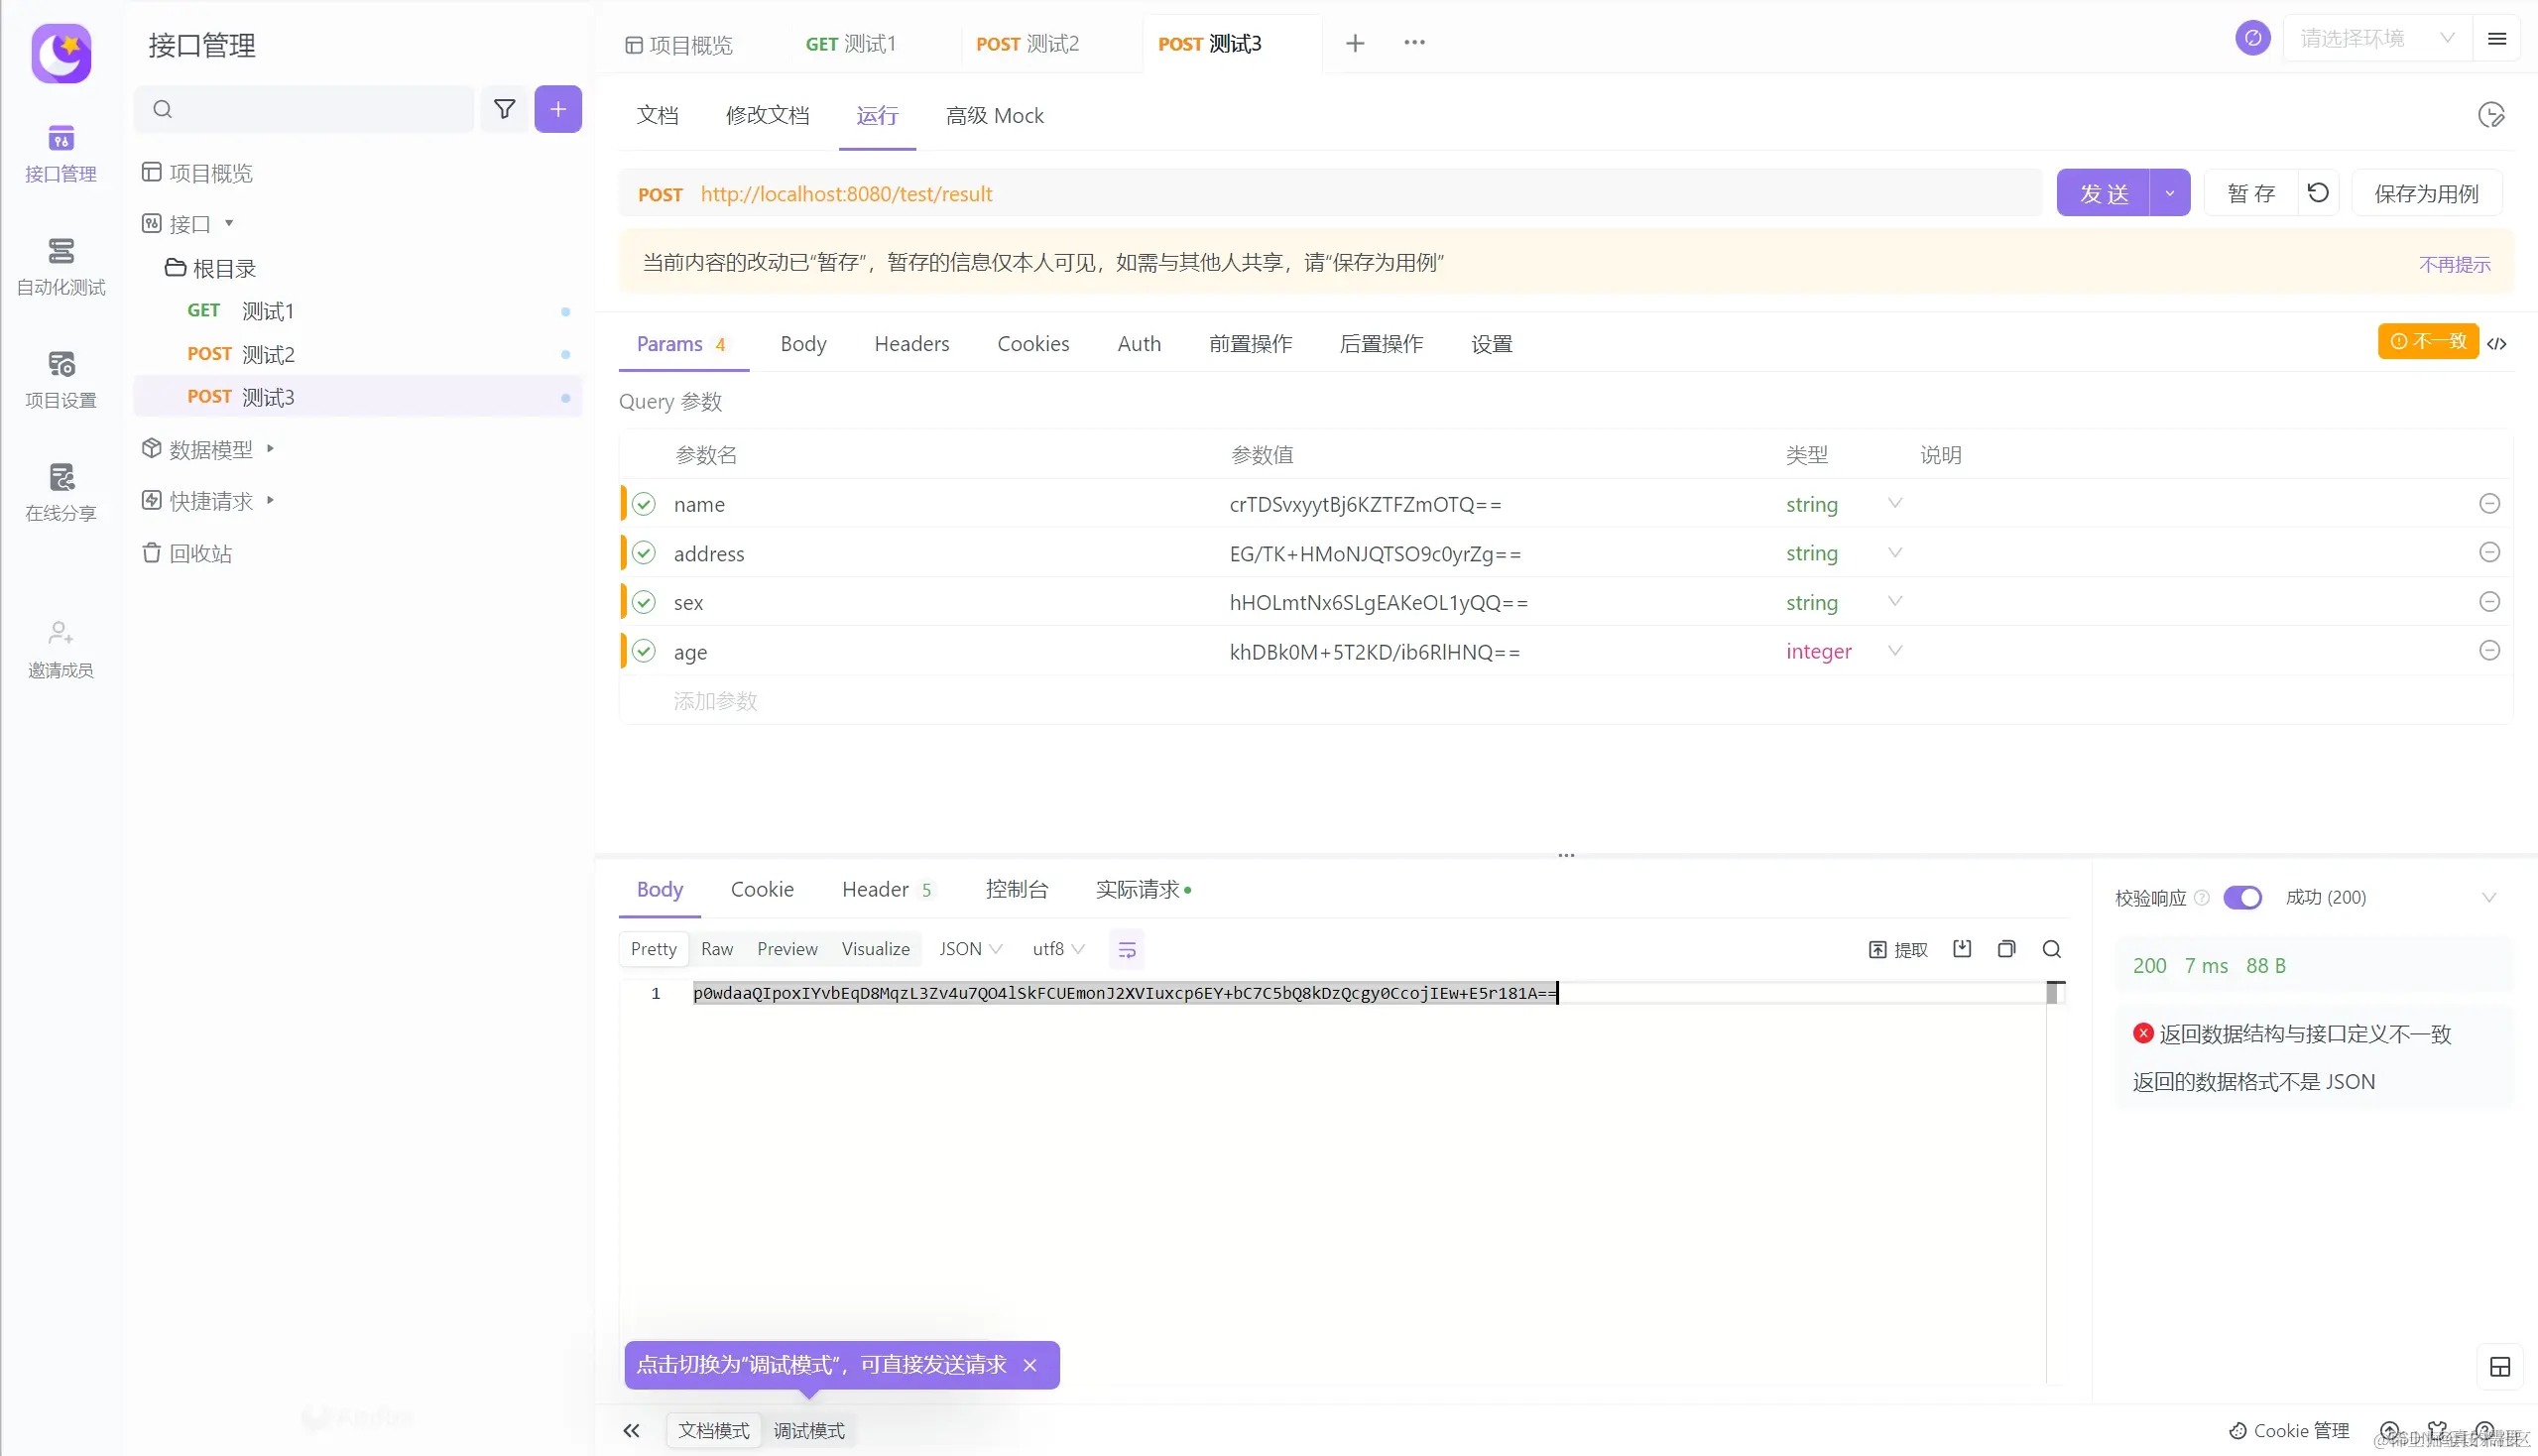The width and height of the screenshot is (2538, 1456).
Task: Uncheck the sex parameter checkbox
Action: tap(644, 602)
